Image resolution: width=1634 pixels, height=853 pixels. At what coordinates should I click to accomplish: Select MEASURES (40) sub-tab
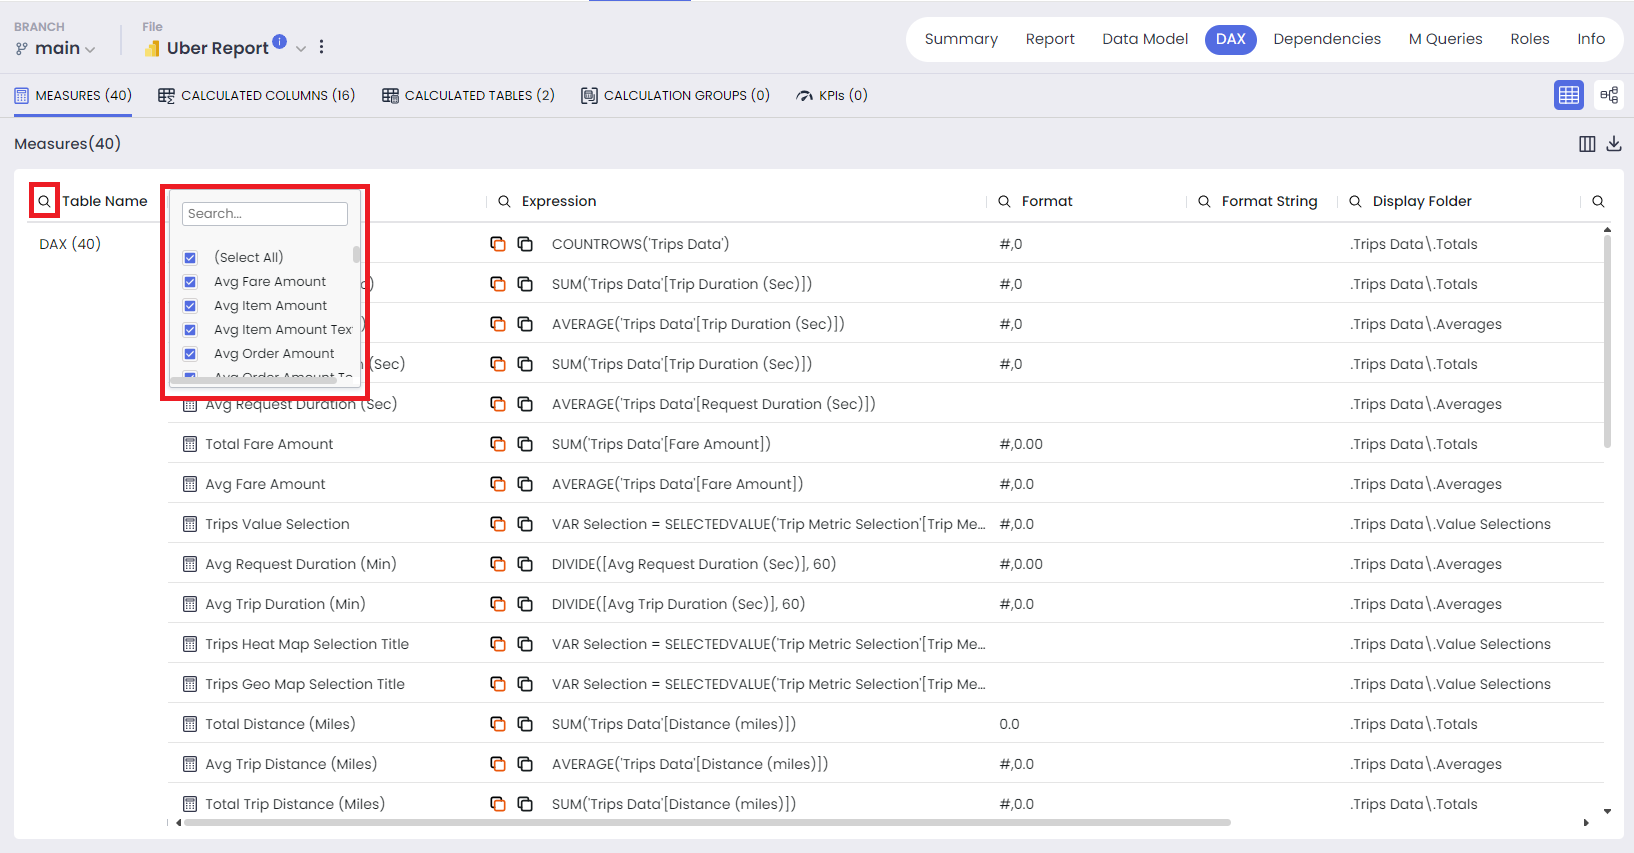click(73, 95)
